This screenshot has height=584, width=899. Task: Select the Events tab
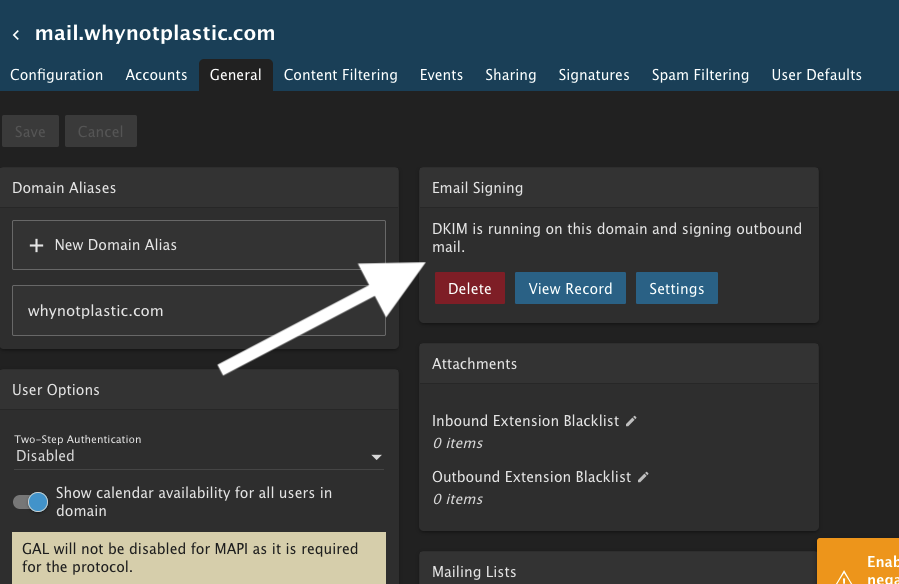[441, 75]
